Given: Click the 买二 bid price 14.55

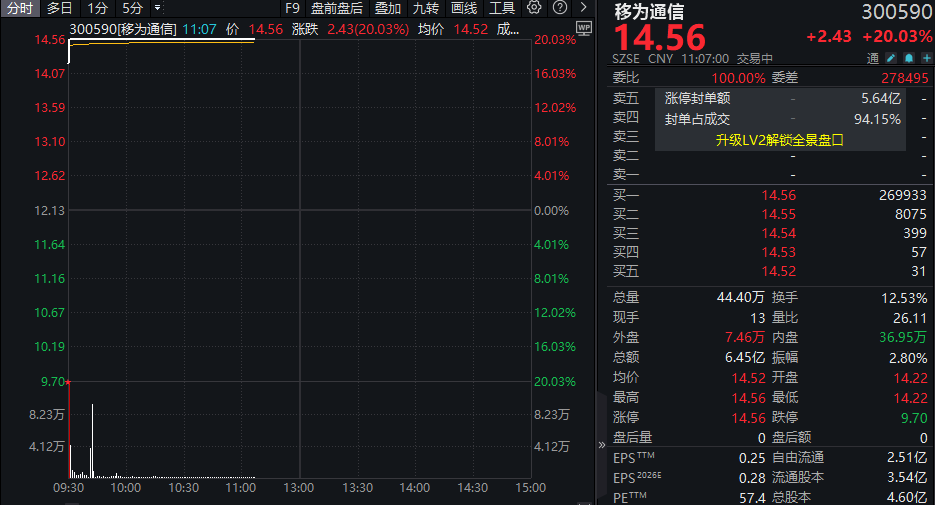Looking at the screenshot, I should click(x=778, y=214).
